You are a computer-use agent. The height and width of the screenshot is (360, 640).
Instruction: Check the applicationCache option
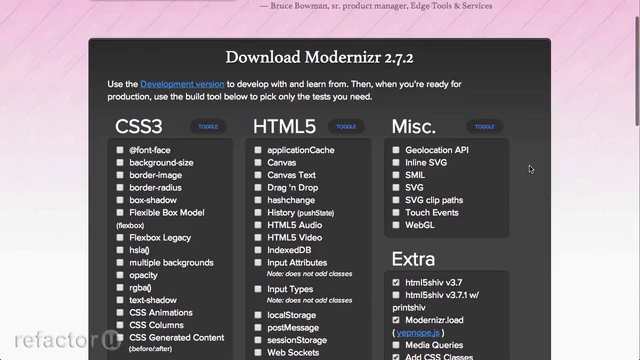click(258, 150)
